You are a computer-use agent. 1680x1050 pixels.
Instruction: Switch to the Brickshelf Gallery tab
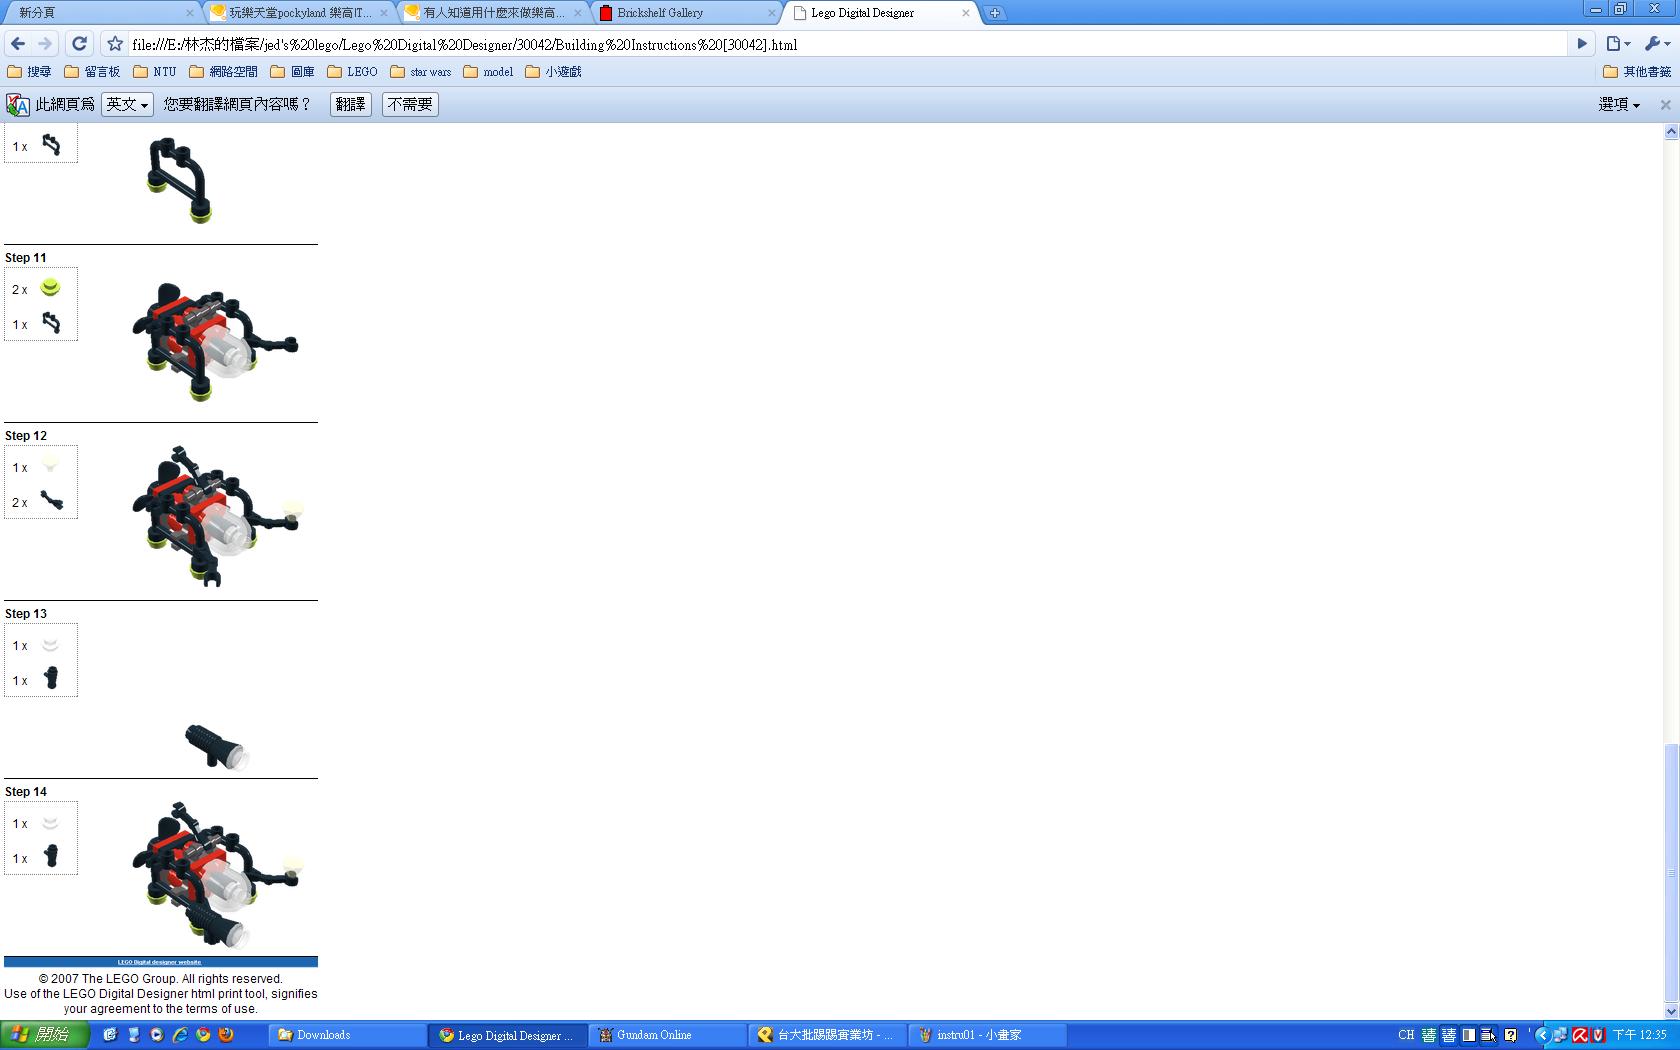(x=688, y=13)
